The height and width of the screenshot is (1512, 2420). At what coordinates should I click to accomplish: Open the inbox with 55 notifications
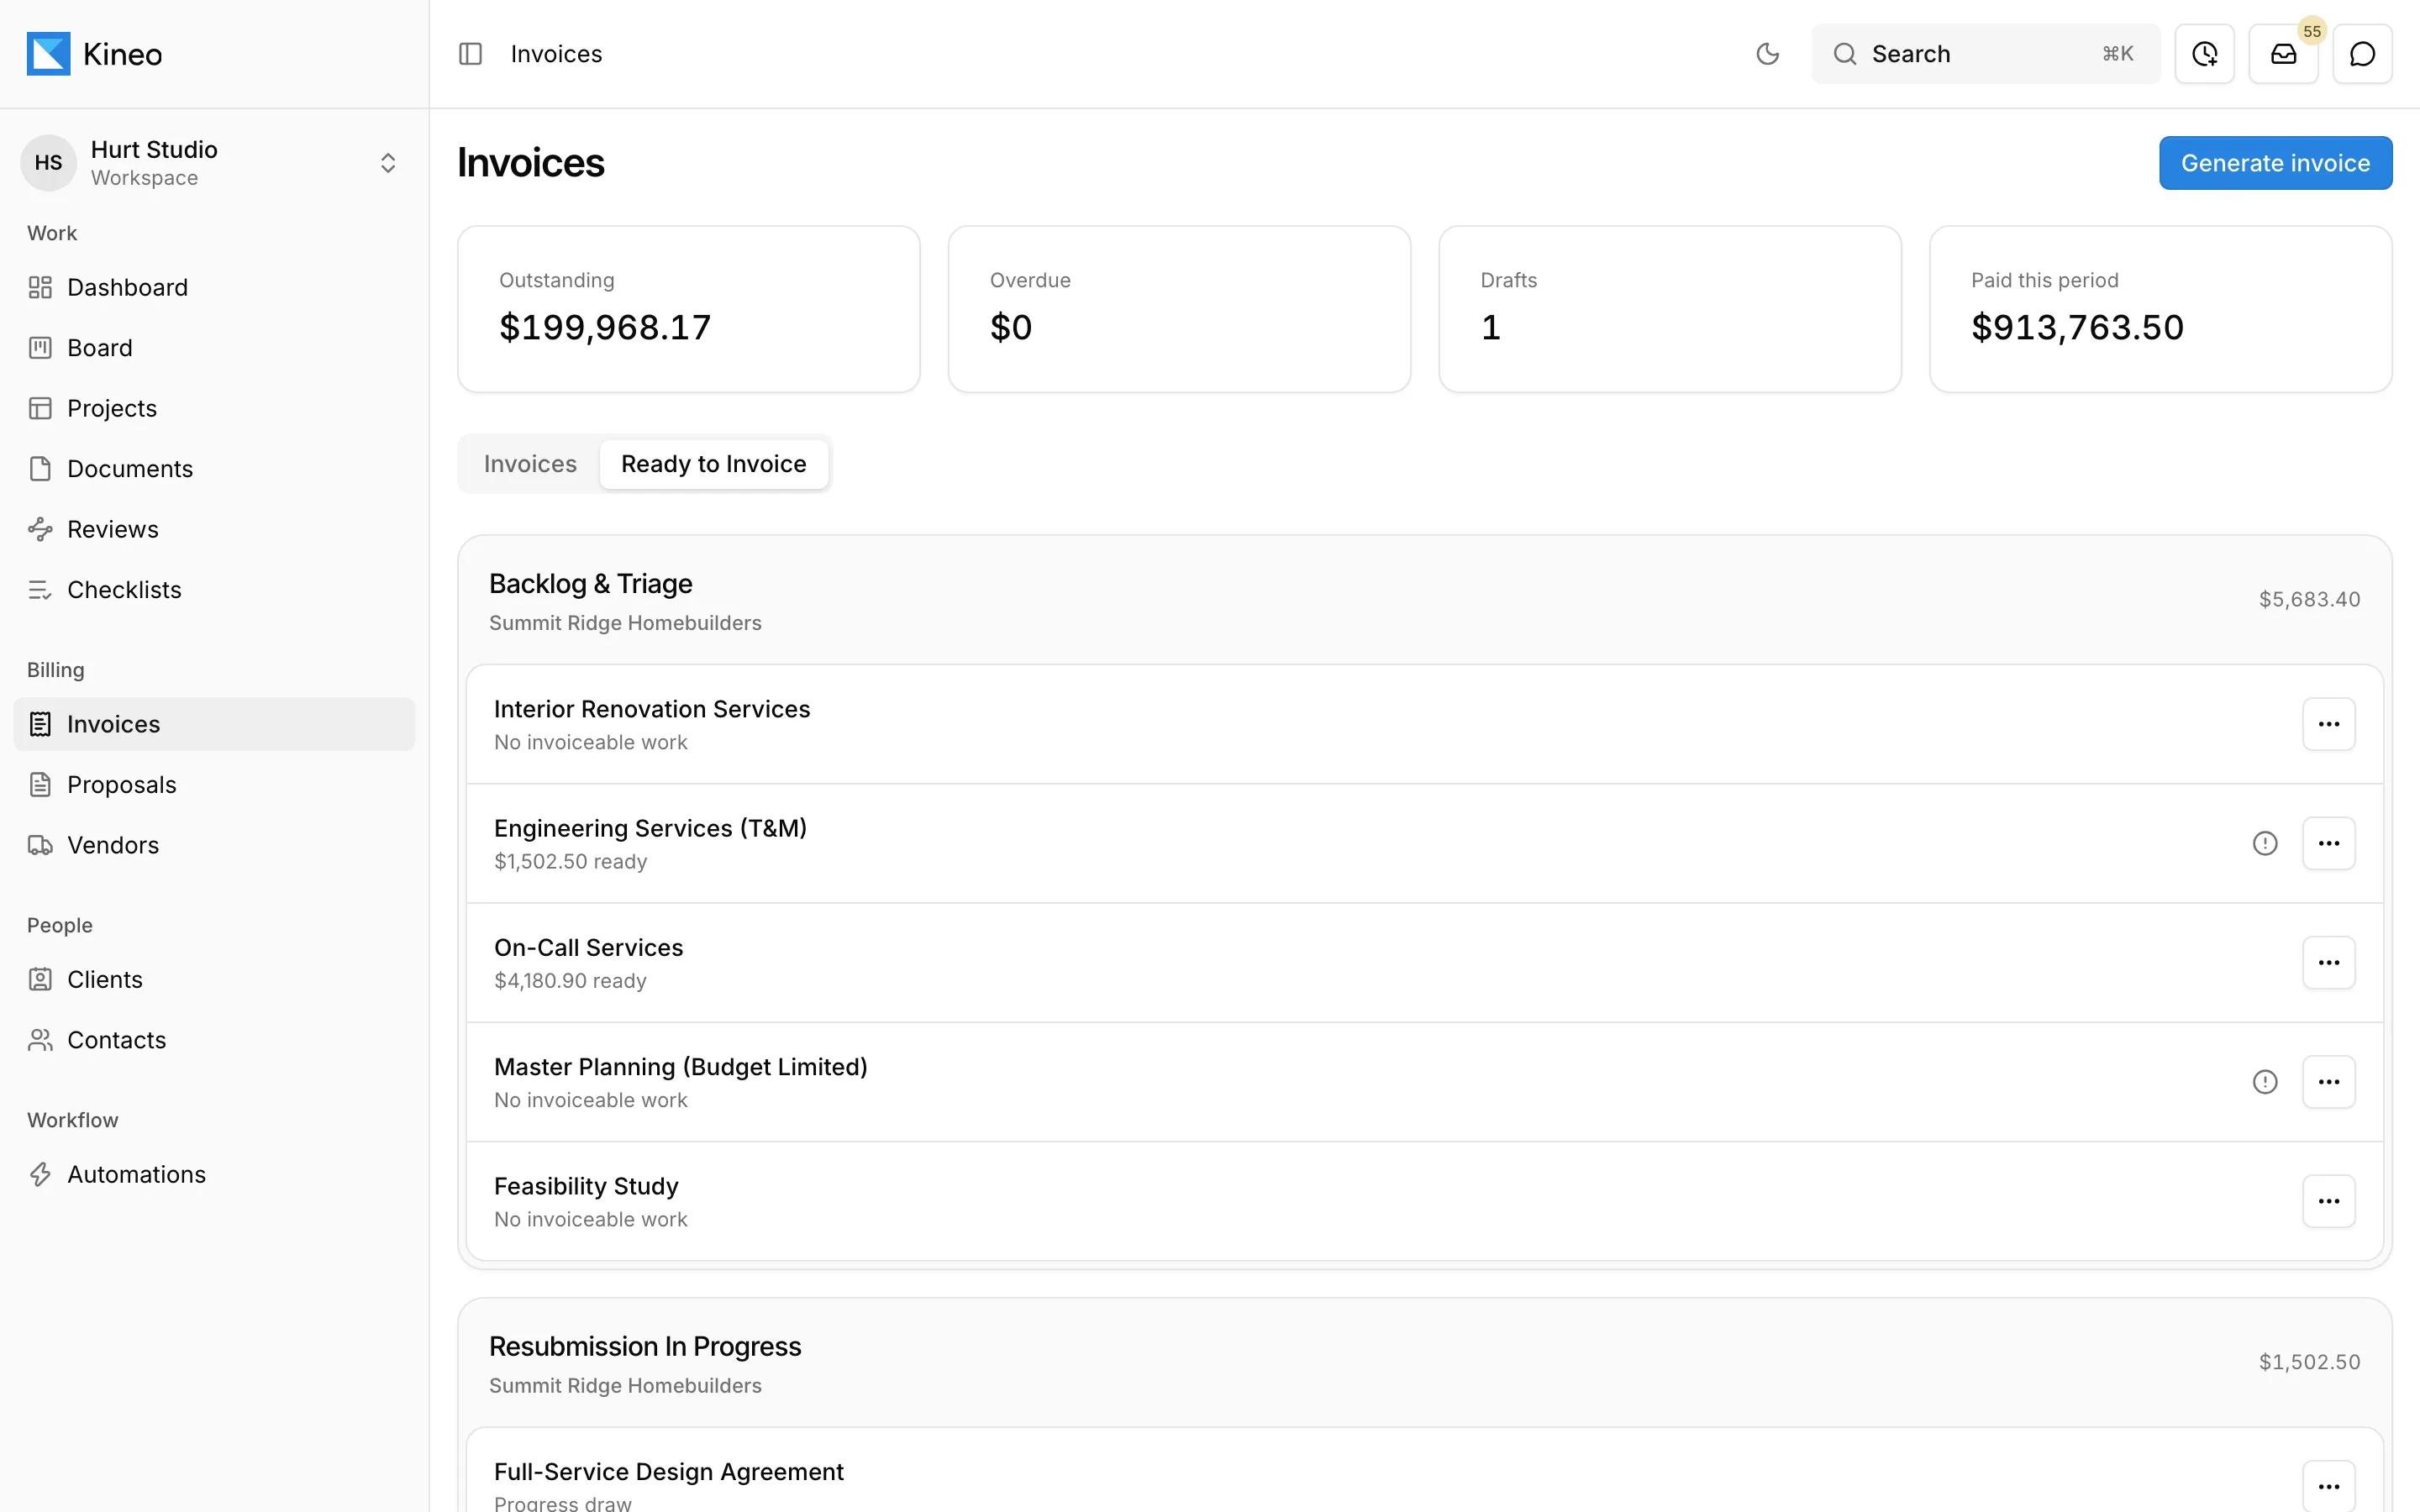[2283, 54]
